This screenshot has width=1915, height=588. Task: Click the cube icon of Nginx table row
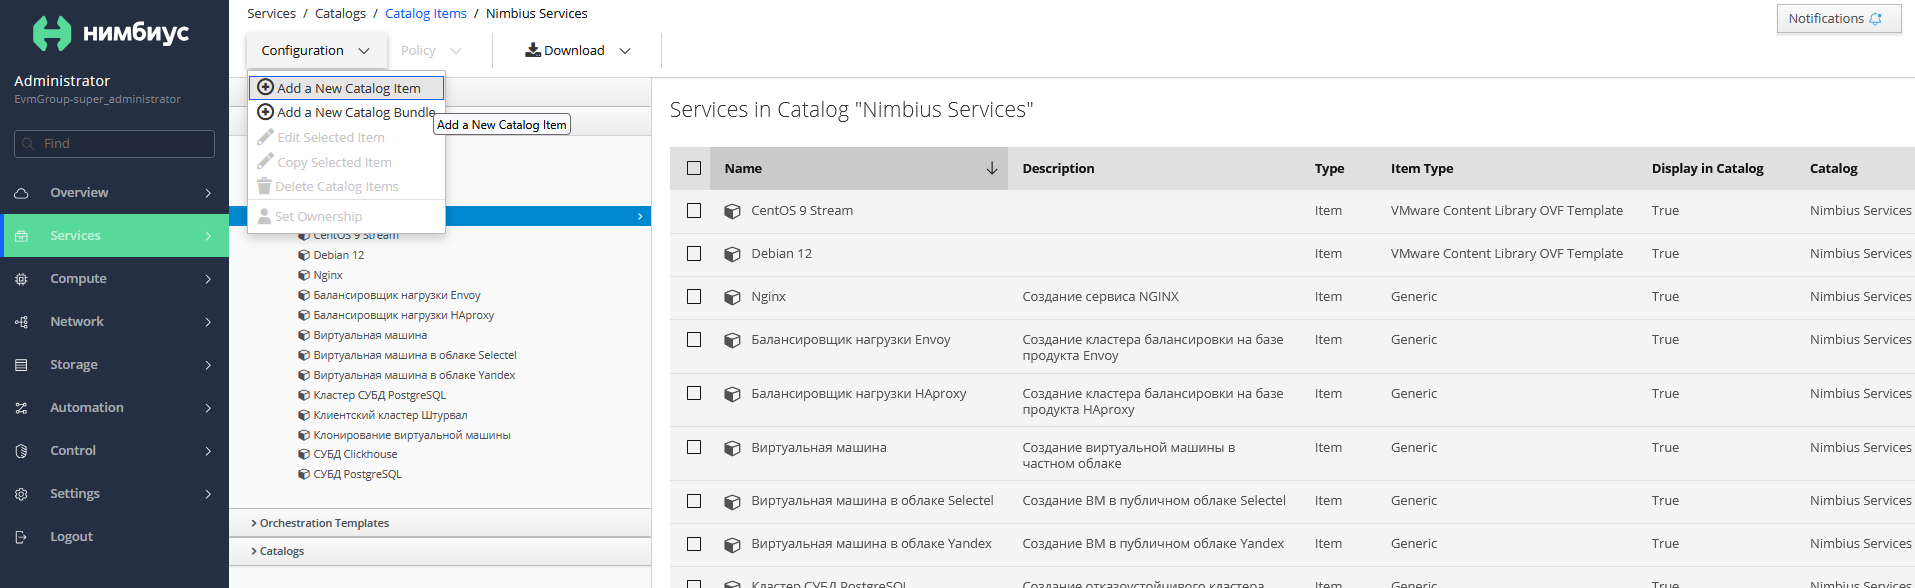point(732,297)
